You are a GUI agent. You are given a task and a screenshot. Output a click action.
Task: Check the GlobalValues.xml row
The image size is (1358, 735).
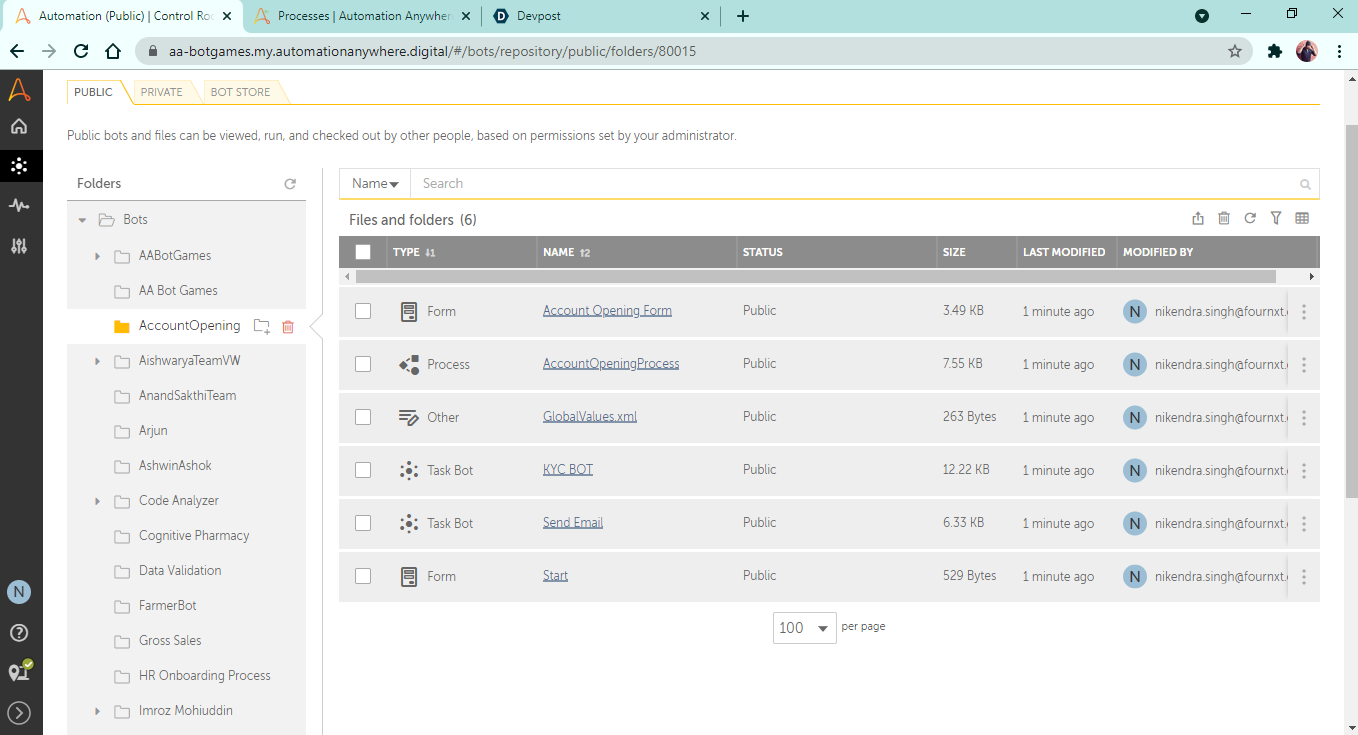click(363, 417)
